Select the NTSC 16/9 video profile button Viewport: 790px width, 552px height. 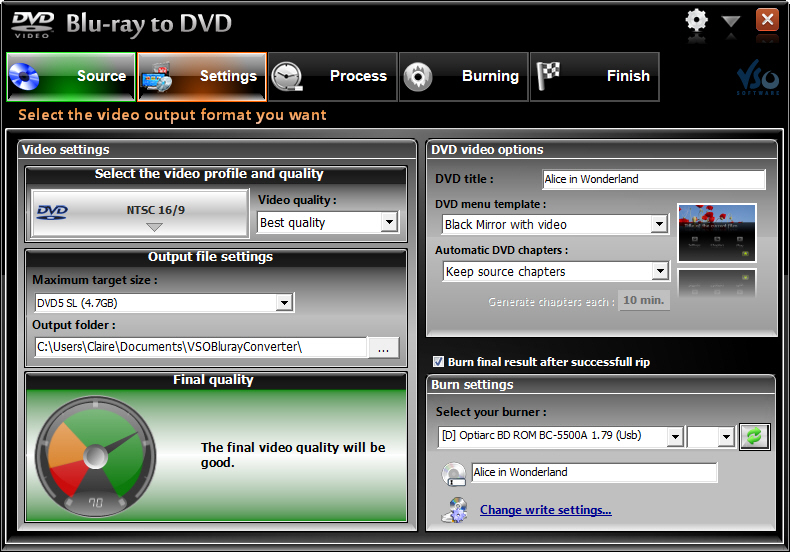pyautogui.click(x=140, y=213)
